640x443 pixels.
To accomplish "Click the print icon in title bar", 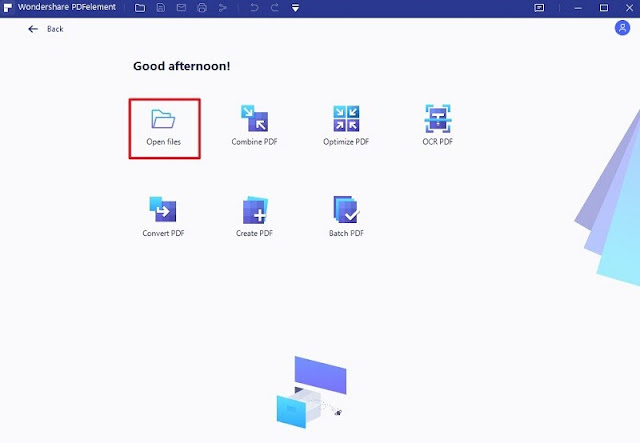I will (x=202, y=8).
